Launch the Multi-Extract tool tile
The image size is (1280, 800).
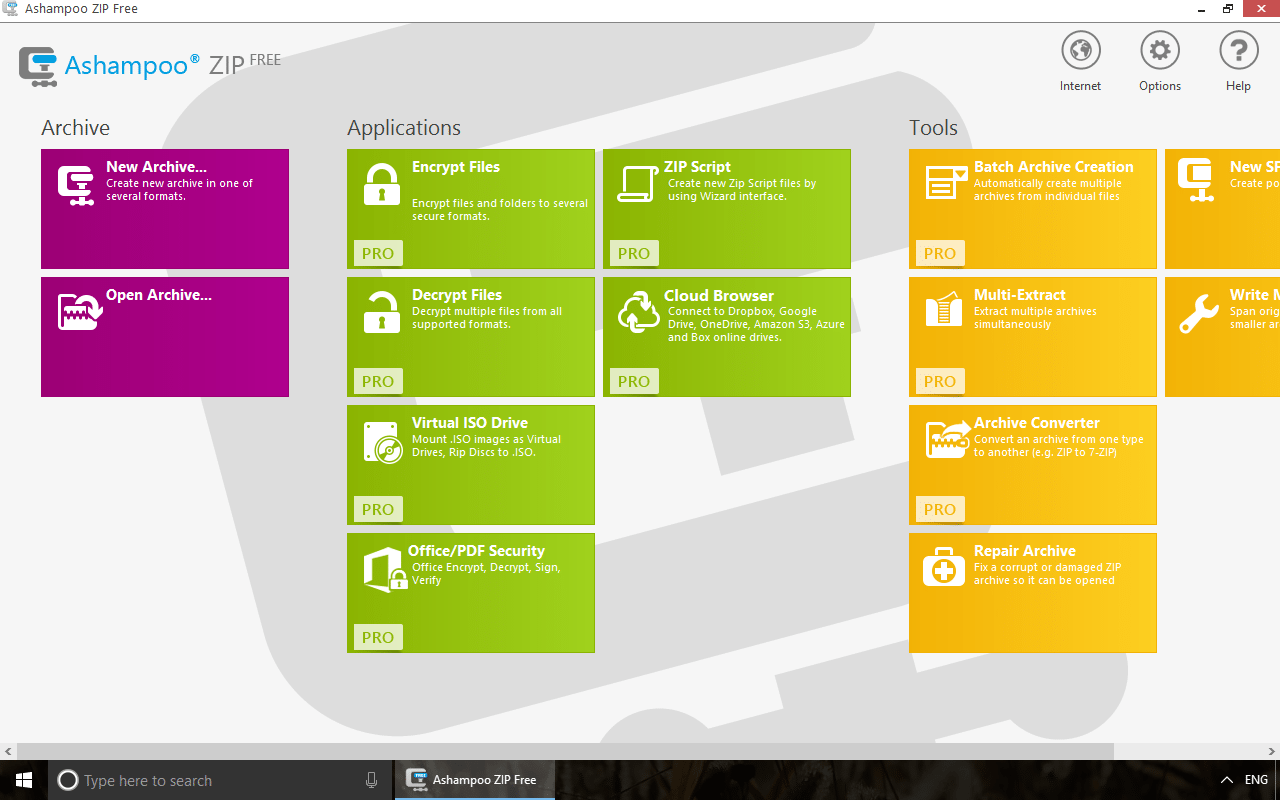[1033, 337]
